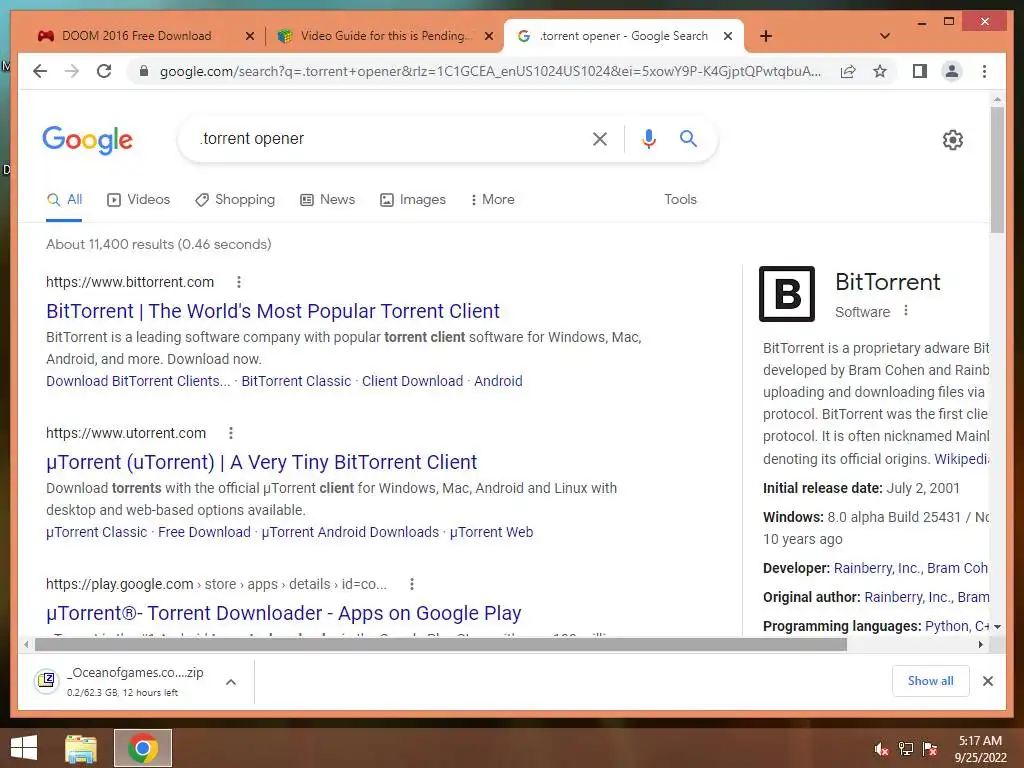Open BitTorrent World's Most Popular Torrent Client
The height and width of the screenshot is (768, 1024).
(x=272, y=311)
